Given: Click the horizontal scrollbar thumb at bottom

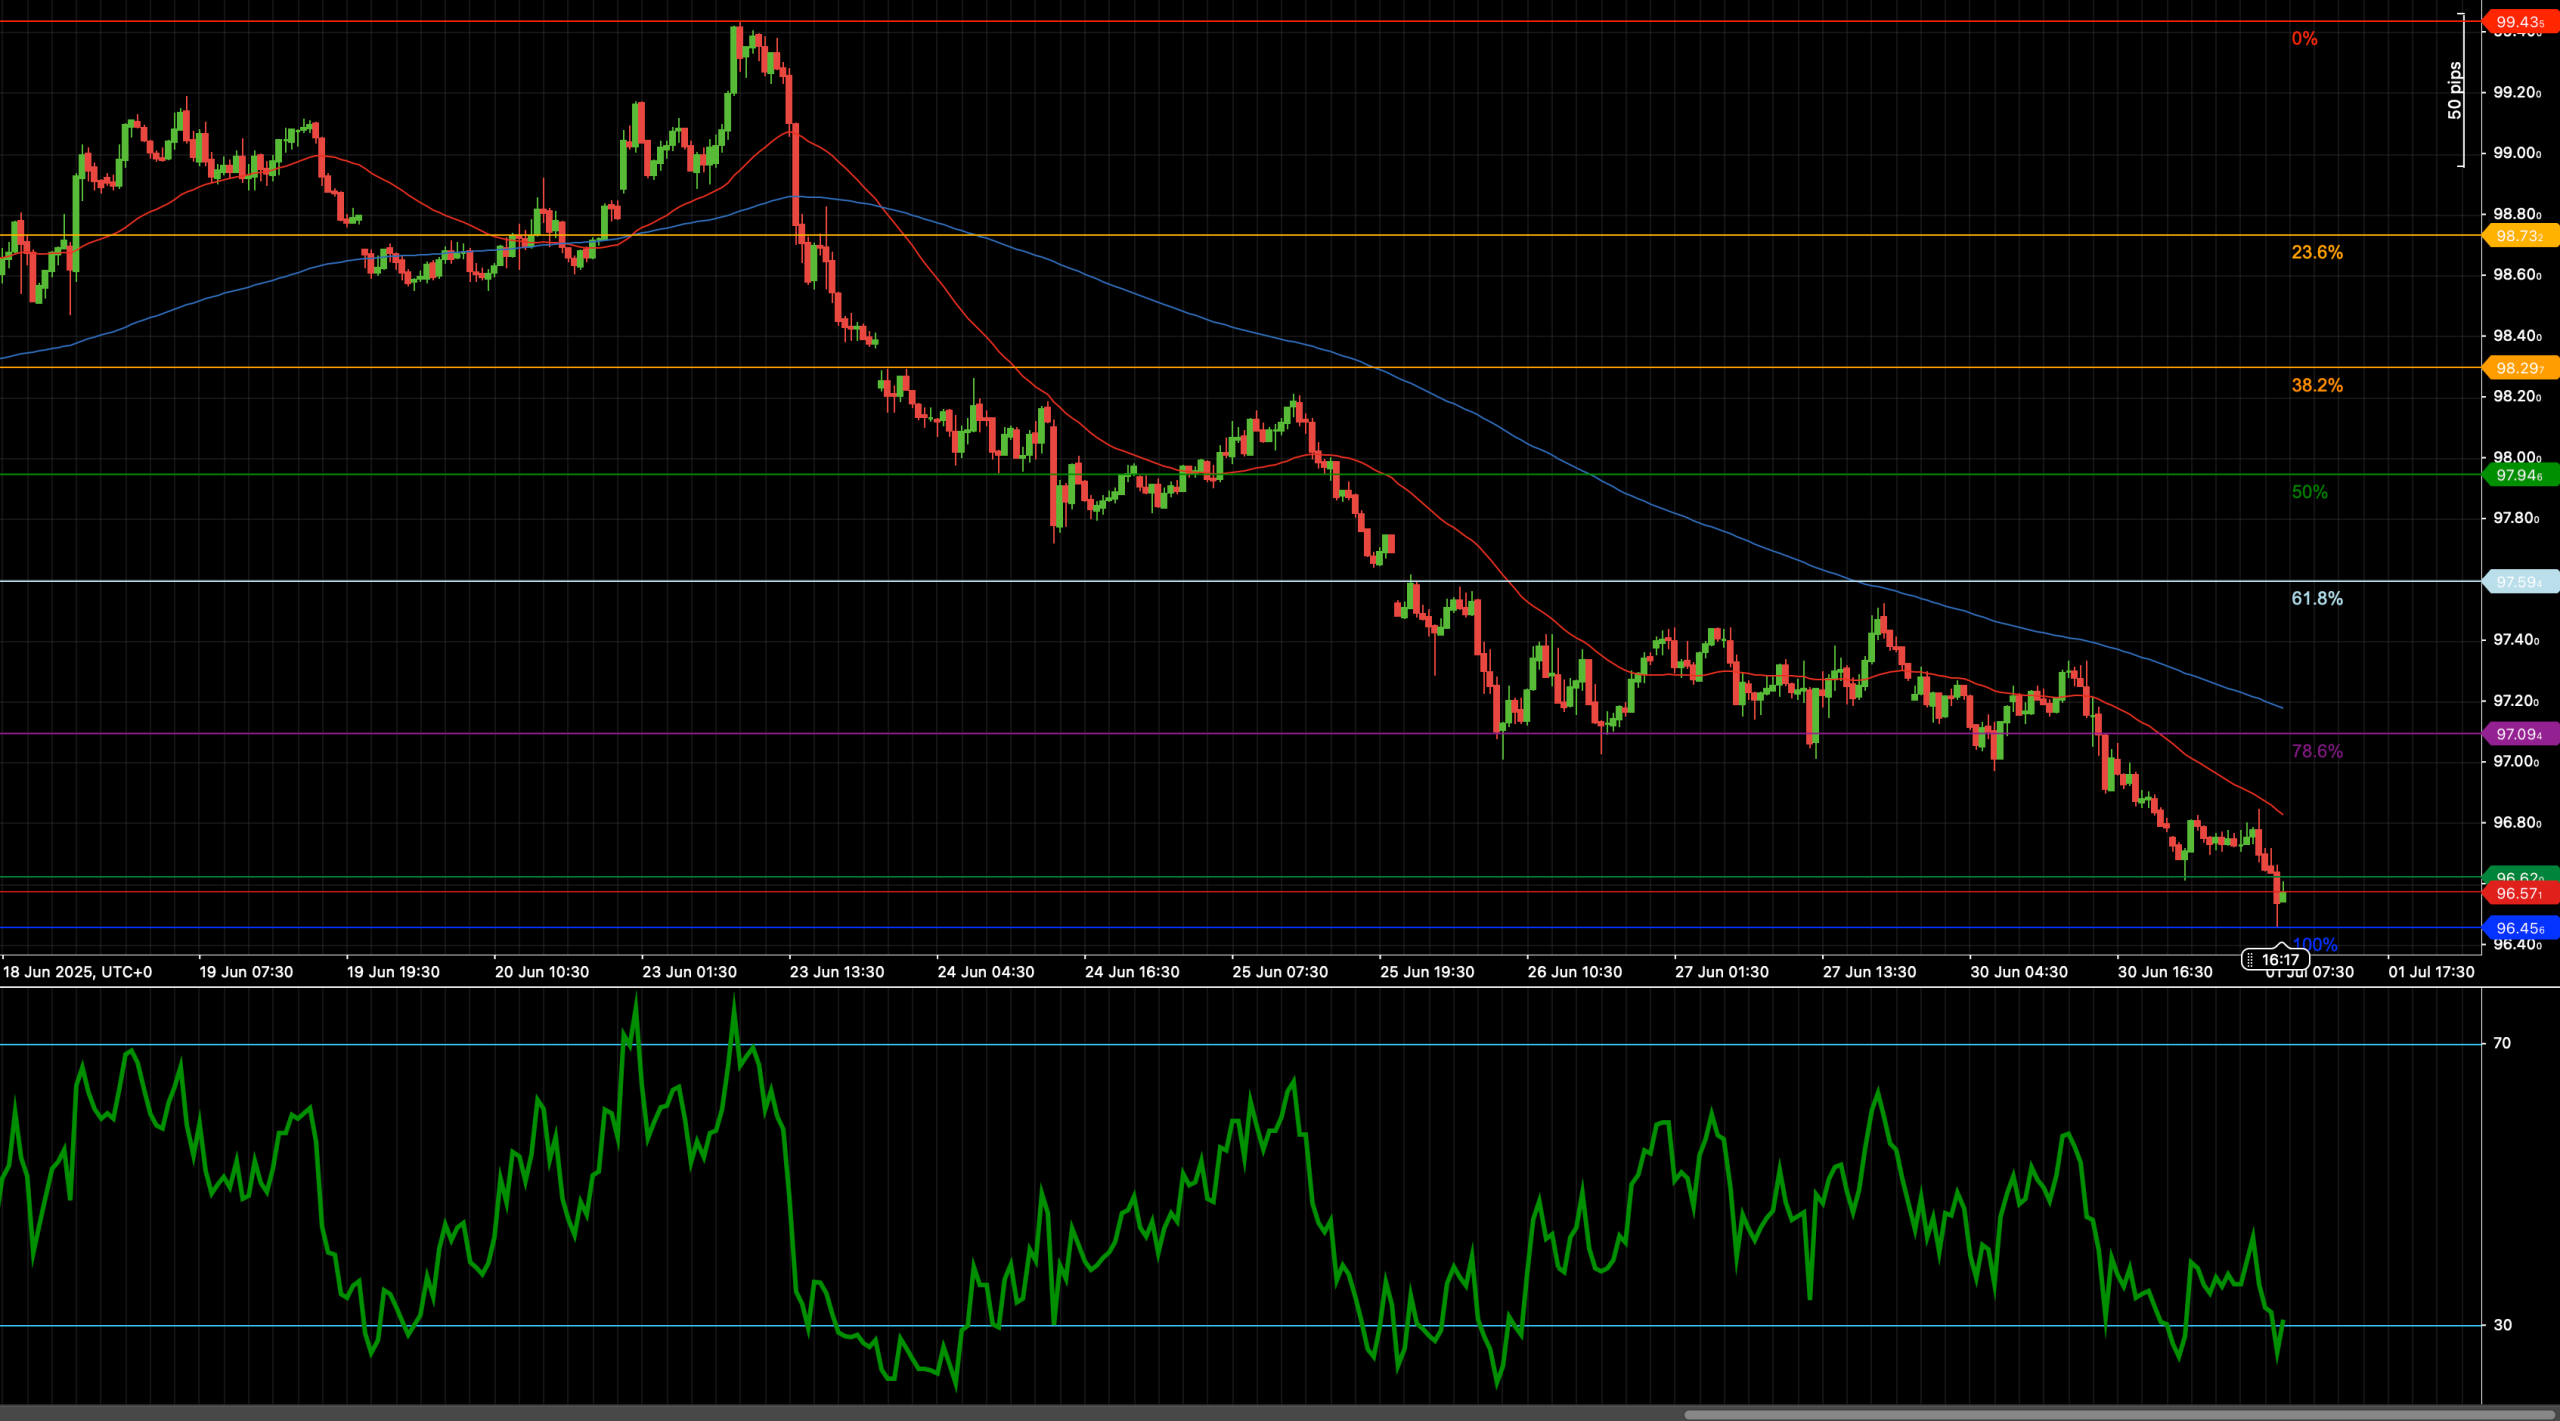Looking at the screenshot, I should coord(2119,1414).
